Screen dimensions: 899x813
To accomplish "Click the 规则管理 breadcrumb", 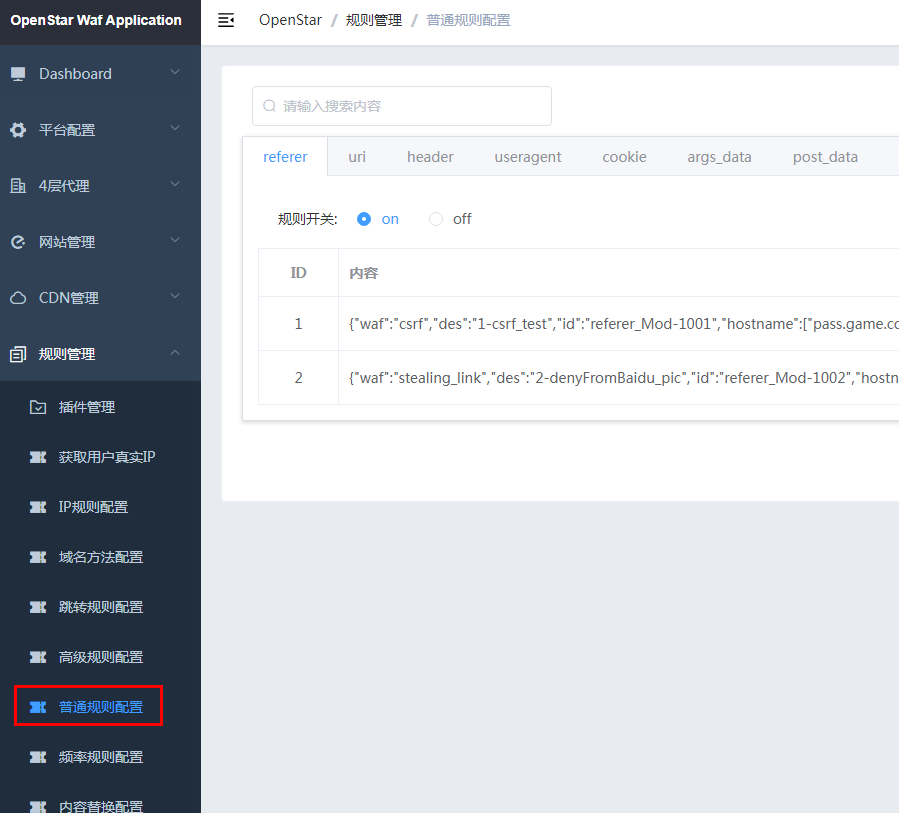I will tap(373, 20).
